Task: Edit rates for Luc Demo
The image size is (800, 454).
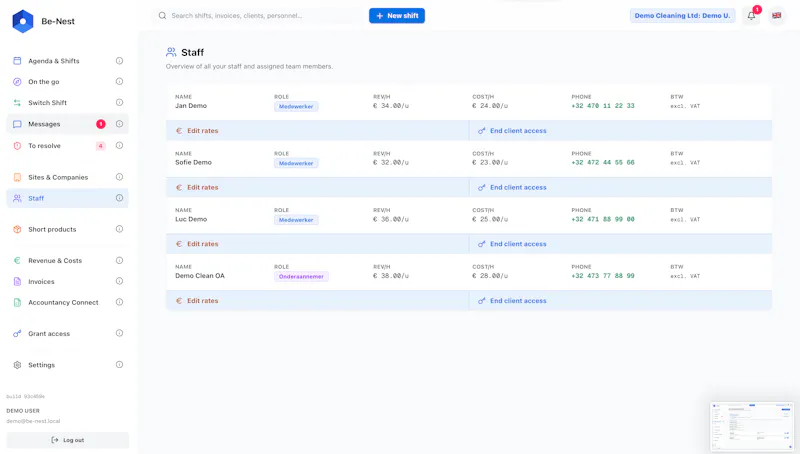Action: click(x=197, y=244)
